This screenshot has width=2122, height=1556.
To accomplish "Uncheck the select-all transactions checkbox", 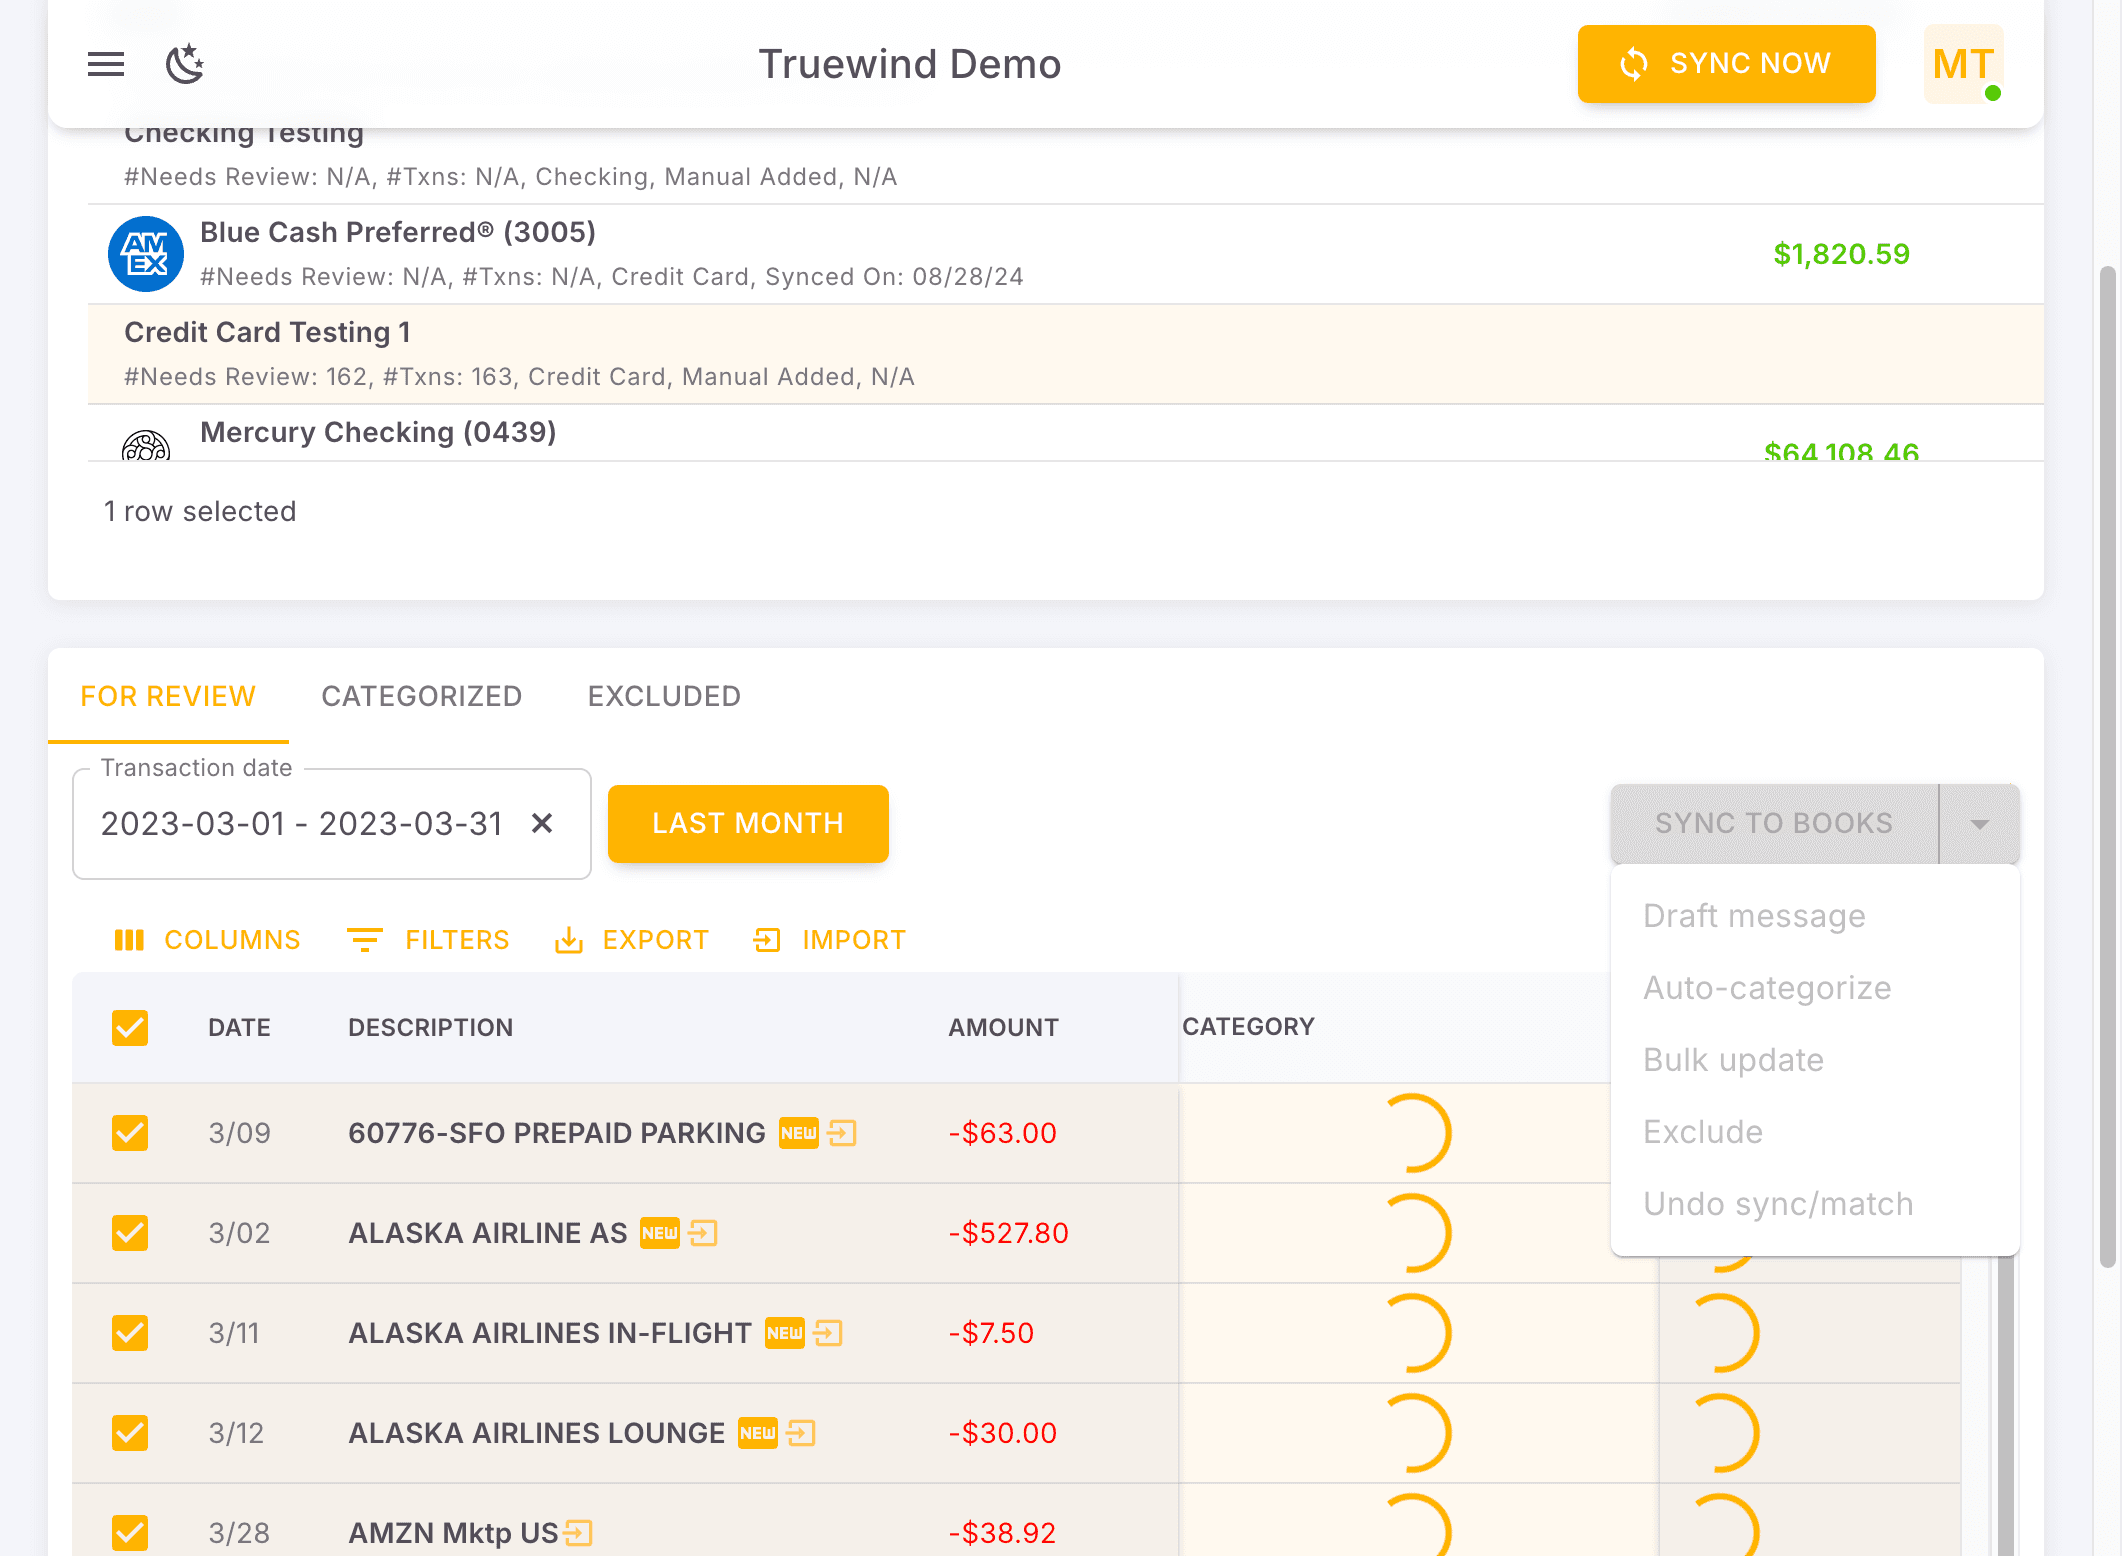I will point(129,1028).
